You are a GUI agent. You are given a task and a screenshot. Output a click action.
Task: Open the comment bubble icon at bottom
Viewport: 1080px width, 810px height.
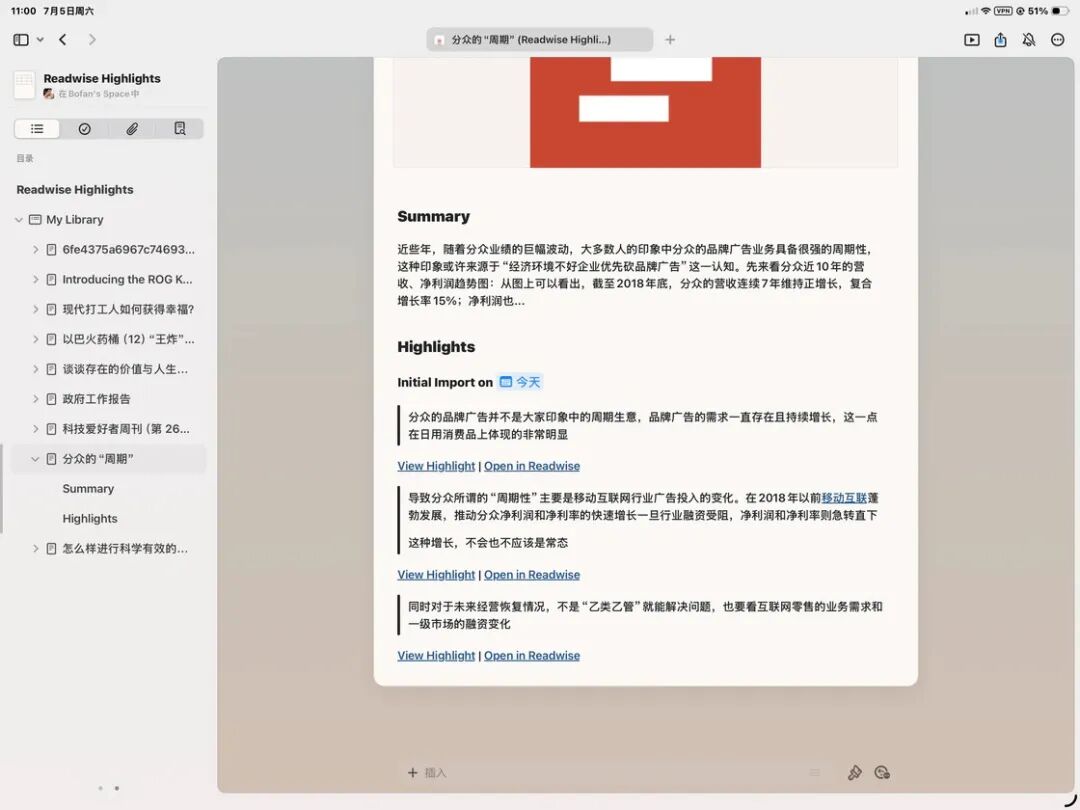pyautogui.click(x=882, y=773)
